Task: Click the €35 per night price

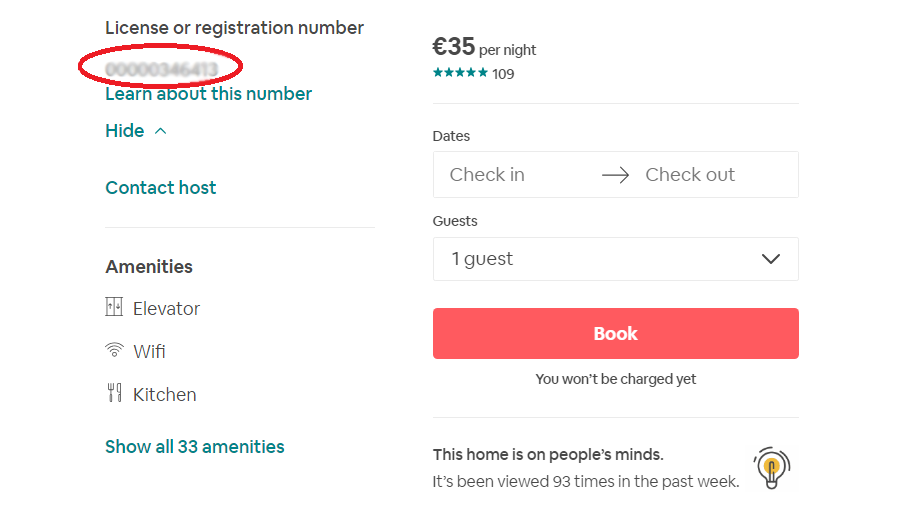Action: pos(484,48)
